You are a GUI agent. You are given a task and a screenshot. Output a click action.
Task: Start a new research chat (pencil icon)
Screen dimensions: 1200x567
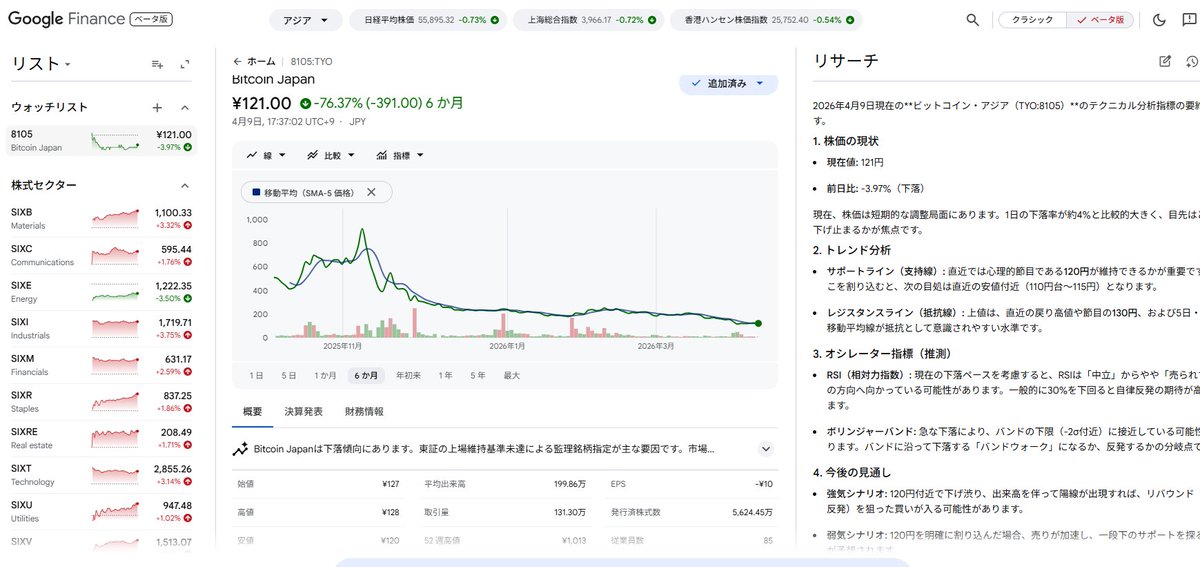[1165, 61]
